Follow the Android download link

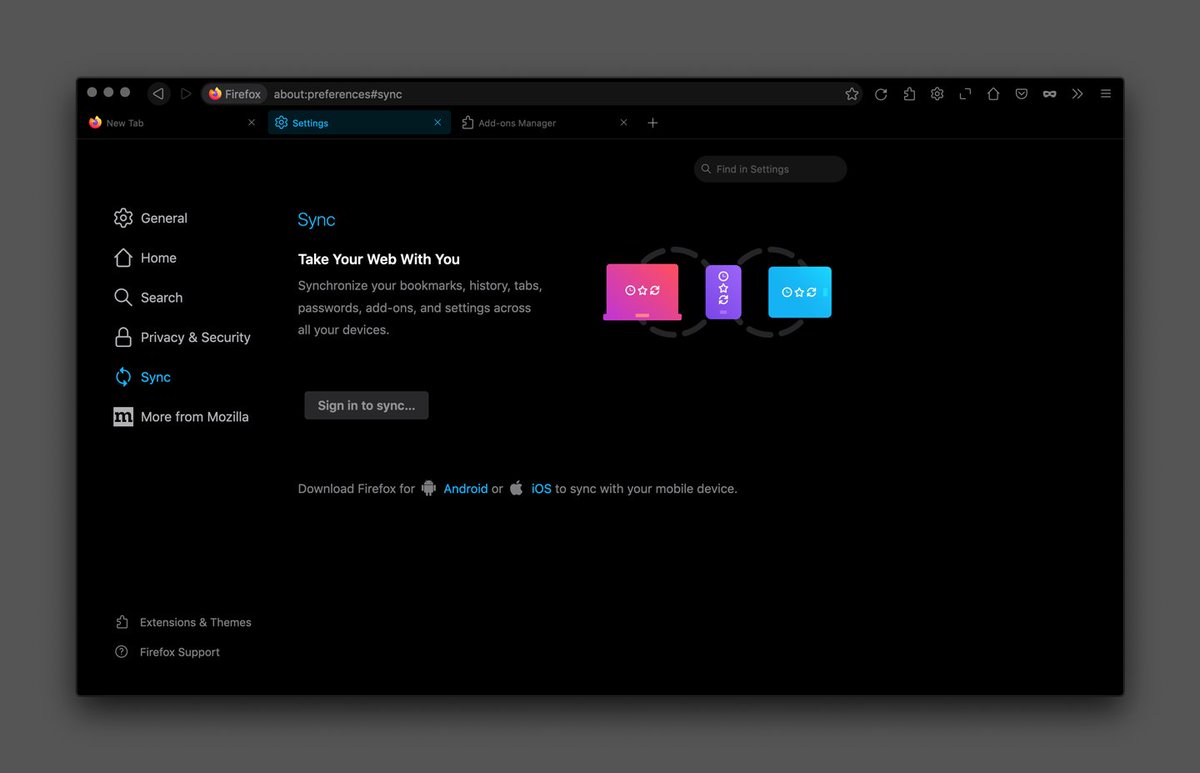(x=466, y=489)
